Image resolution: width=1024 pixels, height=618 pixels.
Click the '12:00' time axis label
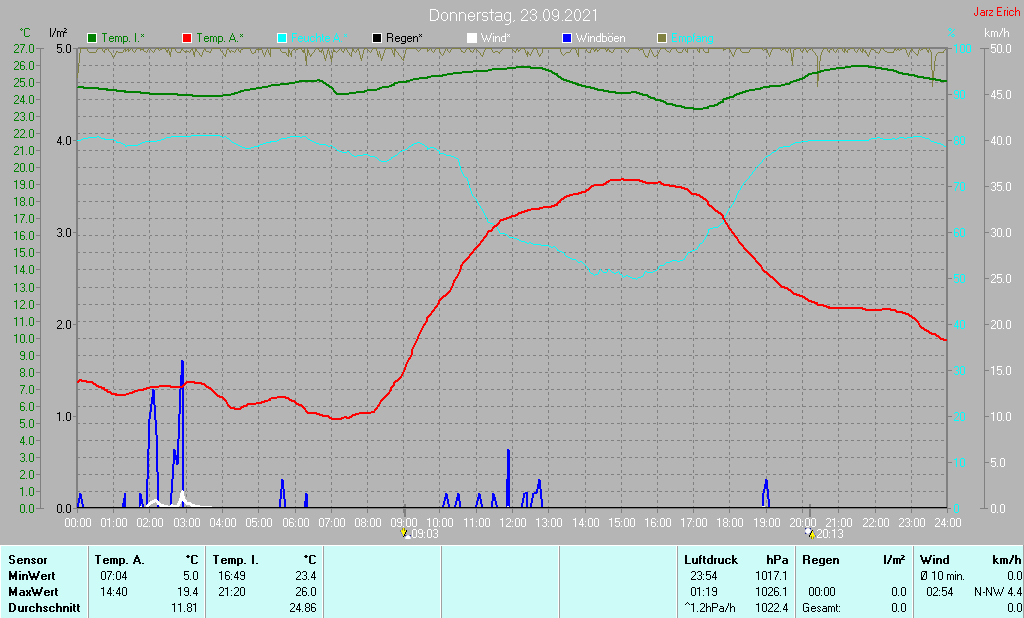tap(513, 523)
